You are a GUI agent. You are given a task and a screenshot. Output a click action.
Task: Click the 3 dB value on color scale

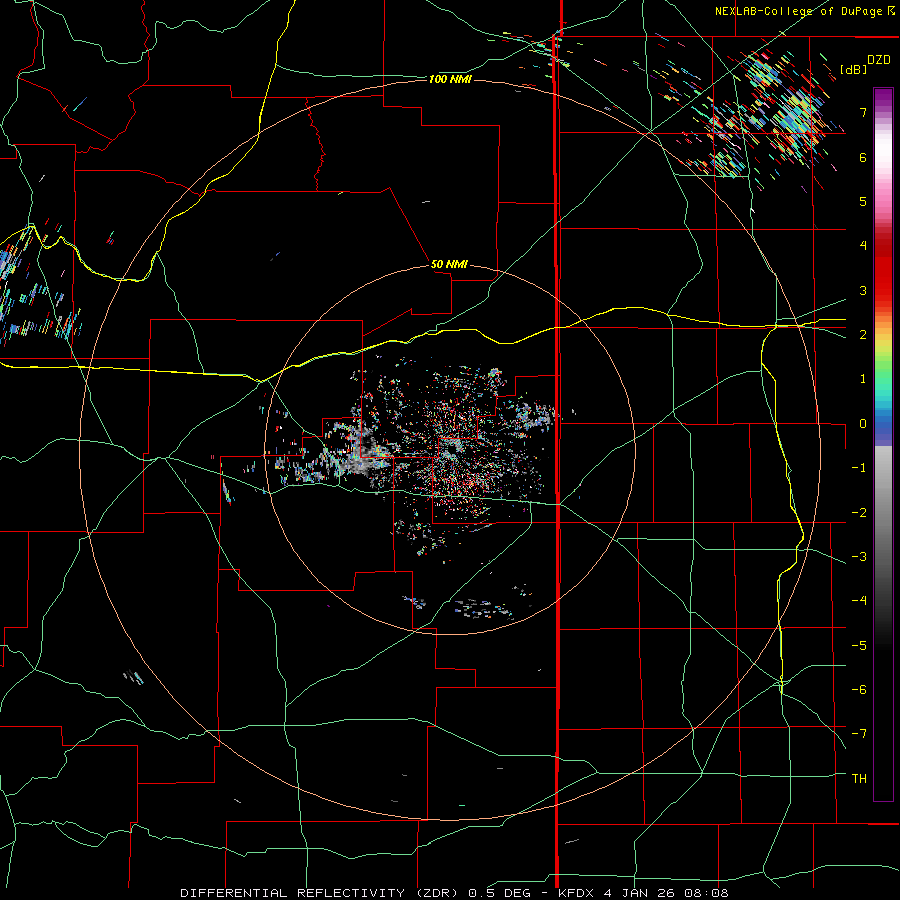863,290
